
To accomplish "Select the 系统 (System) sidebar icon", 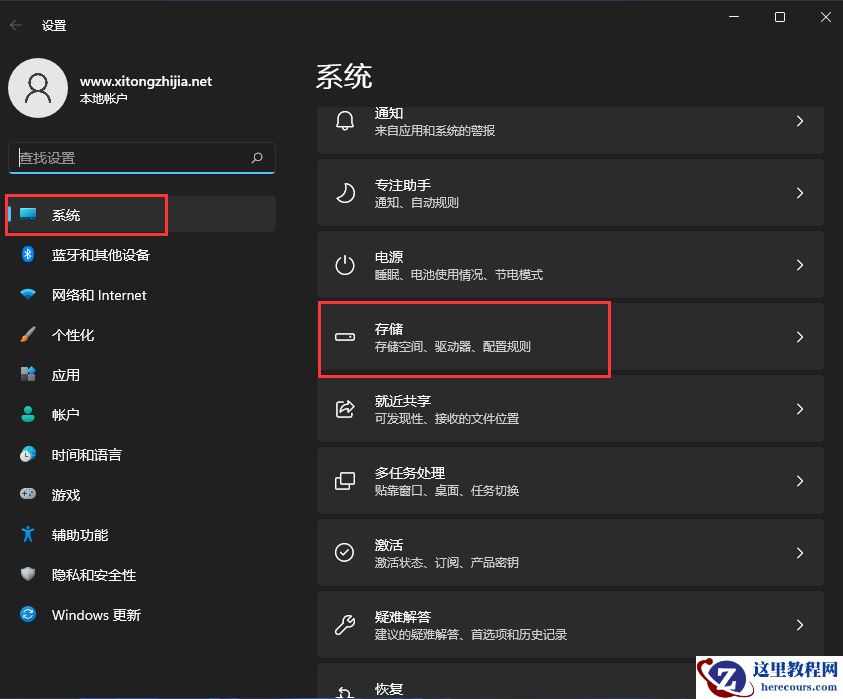I will point(30,214).
